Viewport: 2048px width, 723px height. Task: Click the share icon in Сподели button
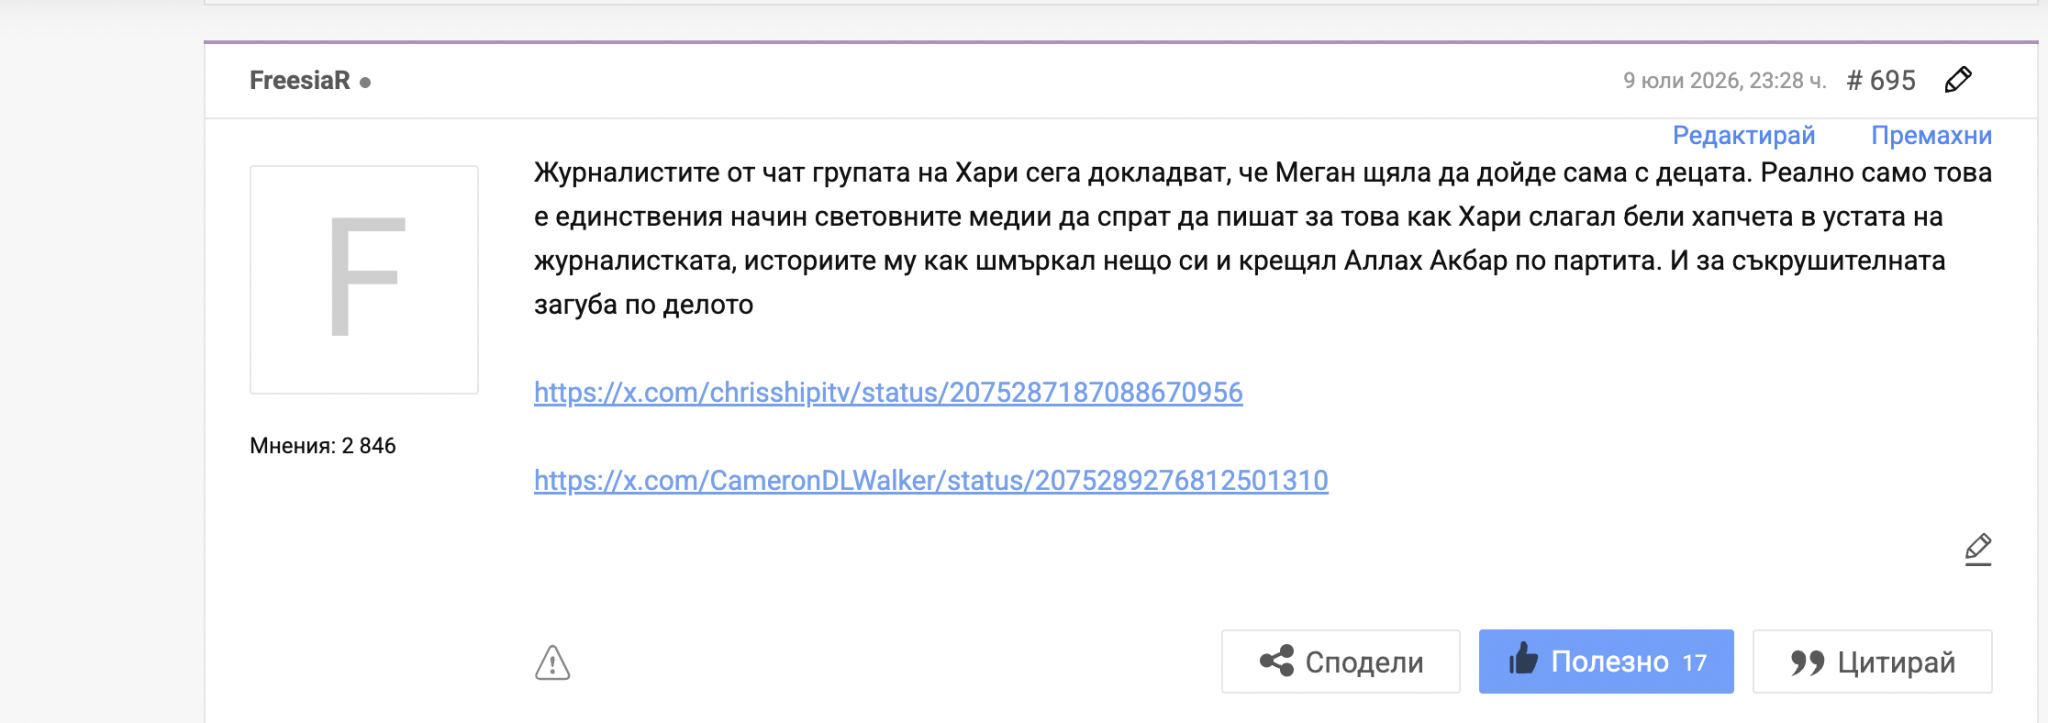tap(1277, 661)
